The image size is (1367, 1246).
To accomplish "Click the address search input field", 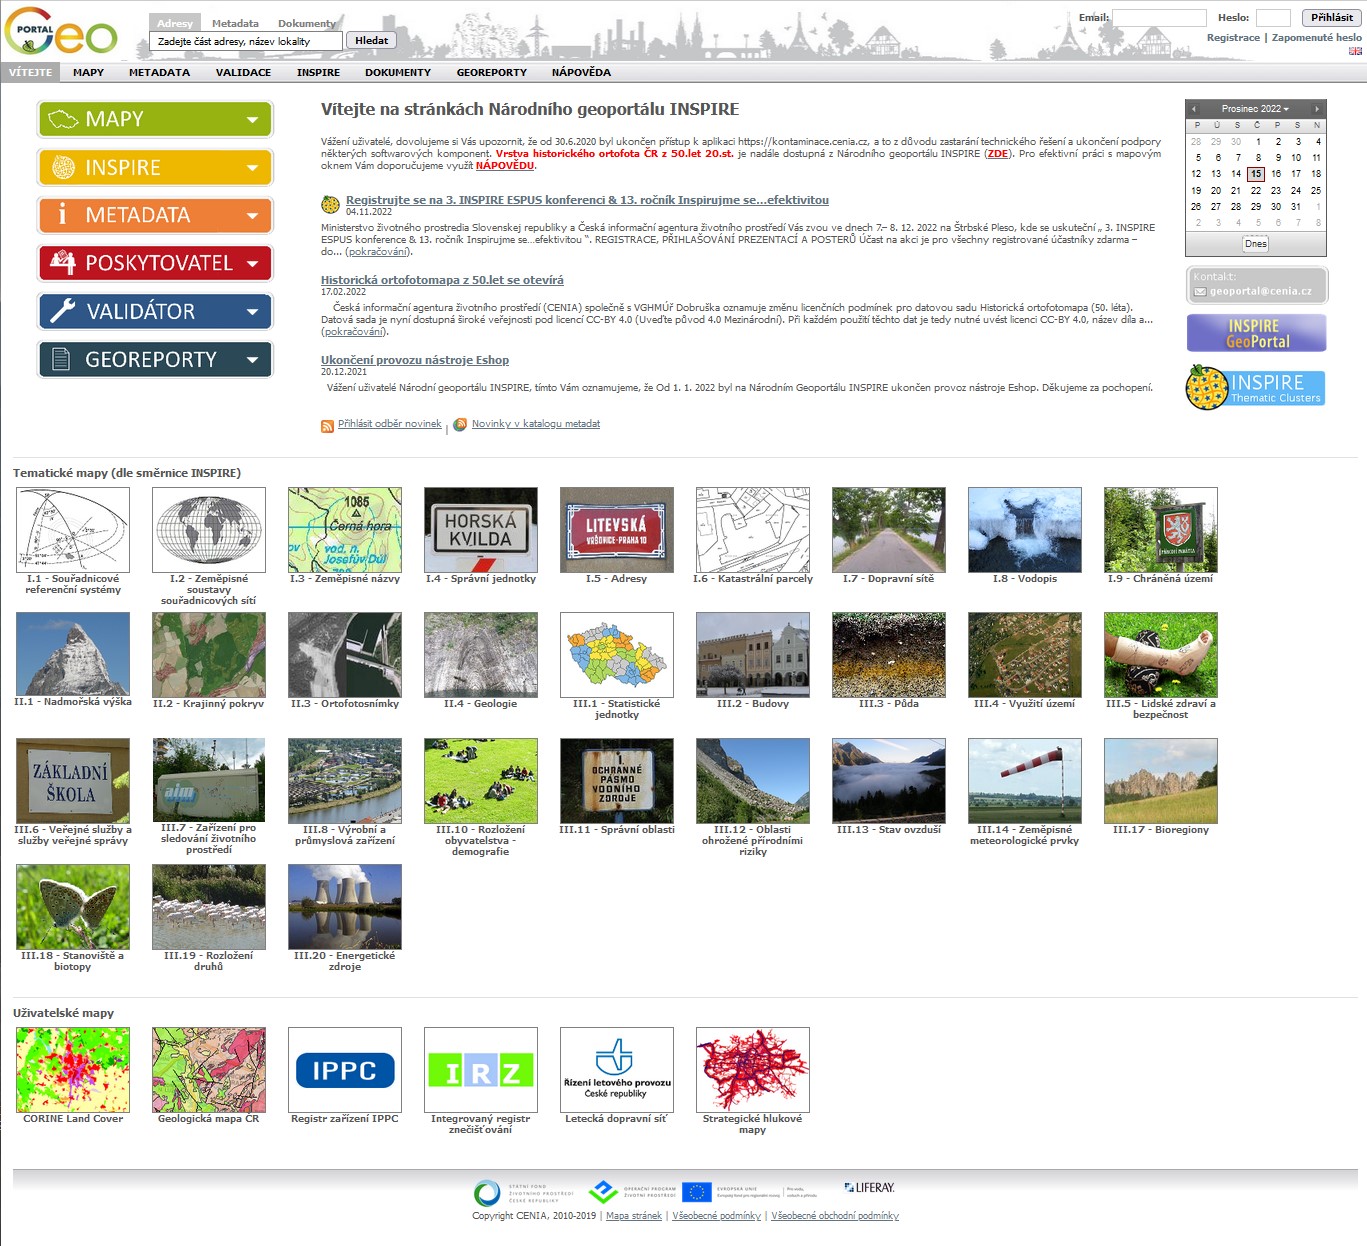I will click(x=246, y=41).
